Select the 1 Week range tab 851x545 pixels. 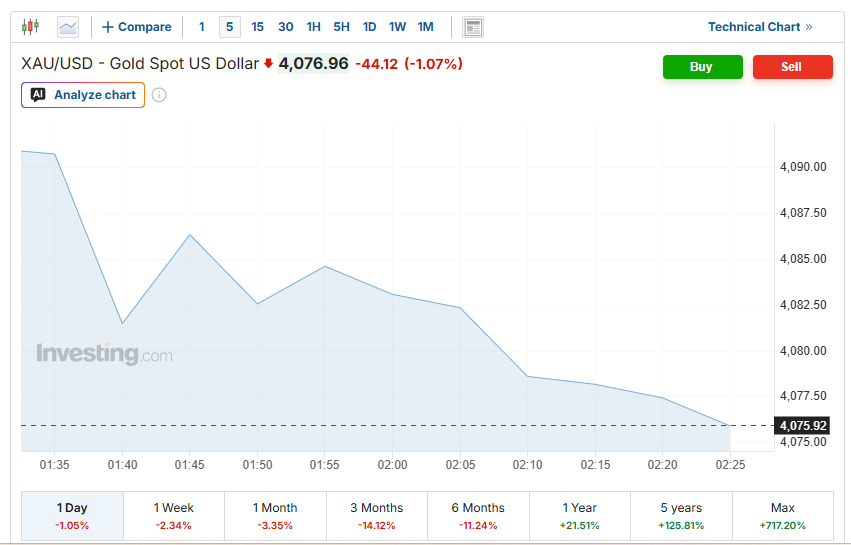click(174, 516)
